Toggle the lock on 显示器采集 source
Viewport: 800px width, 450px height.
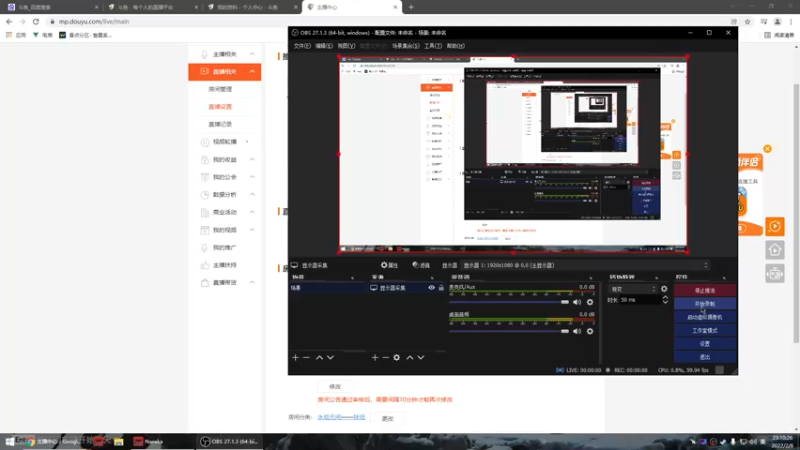point(441,288)
